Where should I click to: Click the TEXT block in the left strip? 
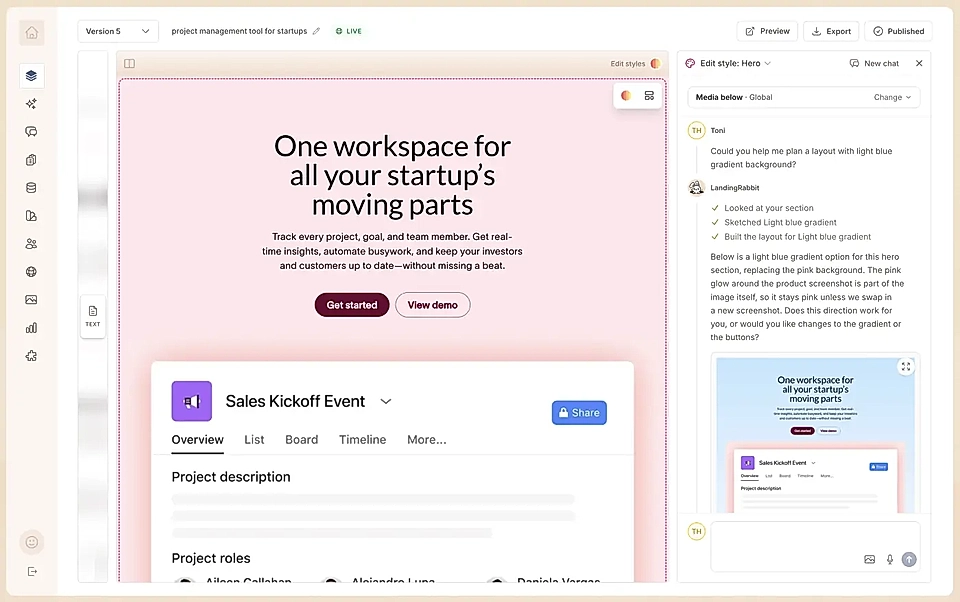(93, 317)
